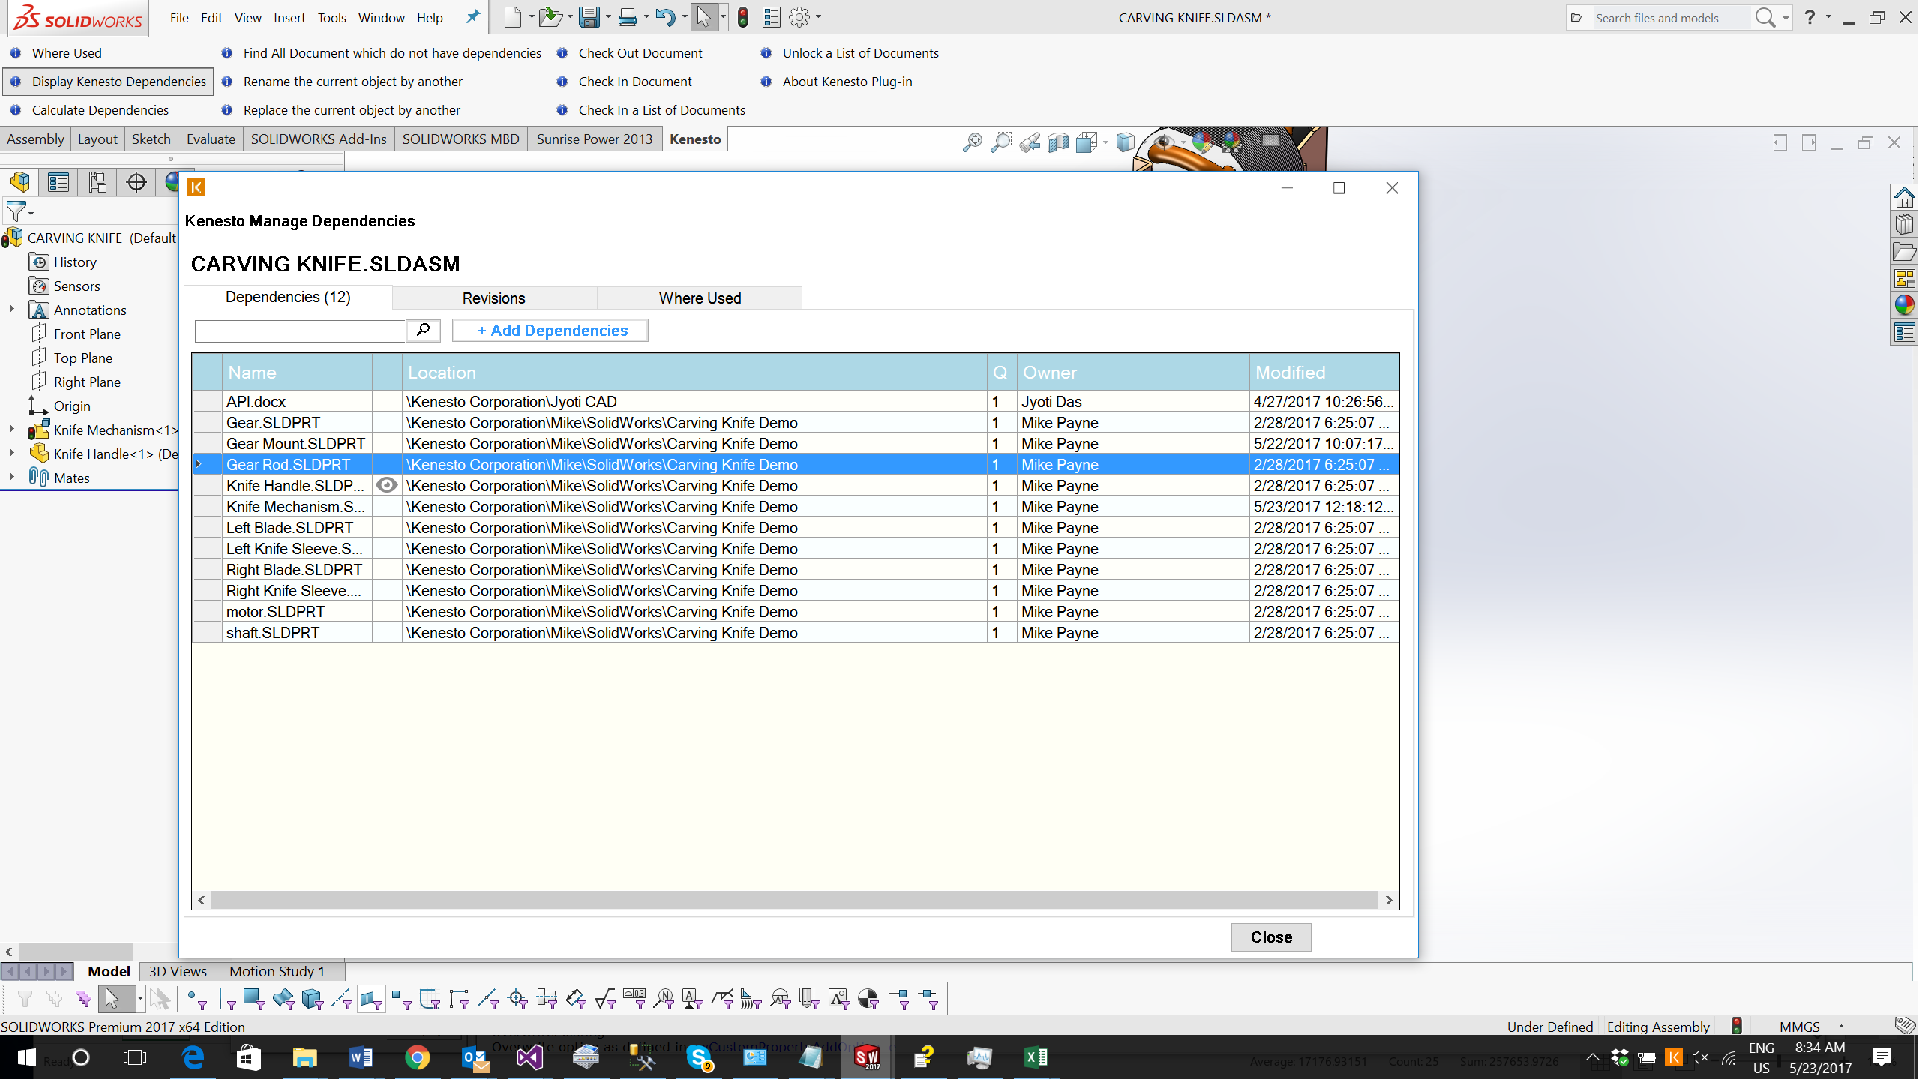Click Calculate Dependencies command
The width and height of the screenshot is (1918, 1079).
pos(100,110)
